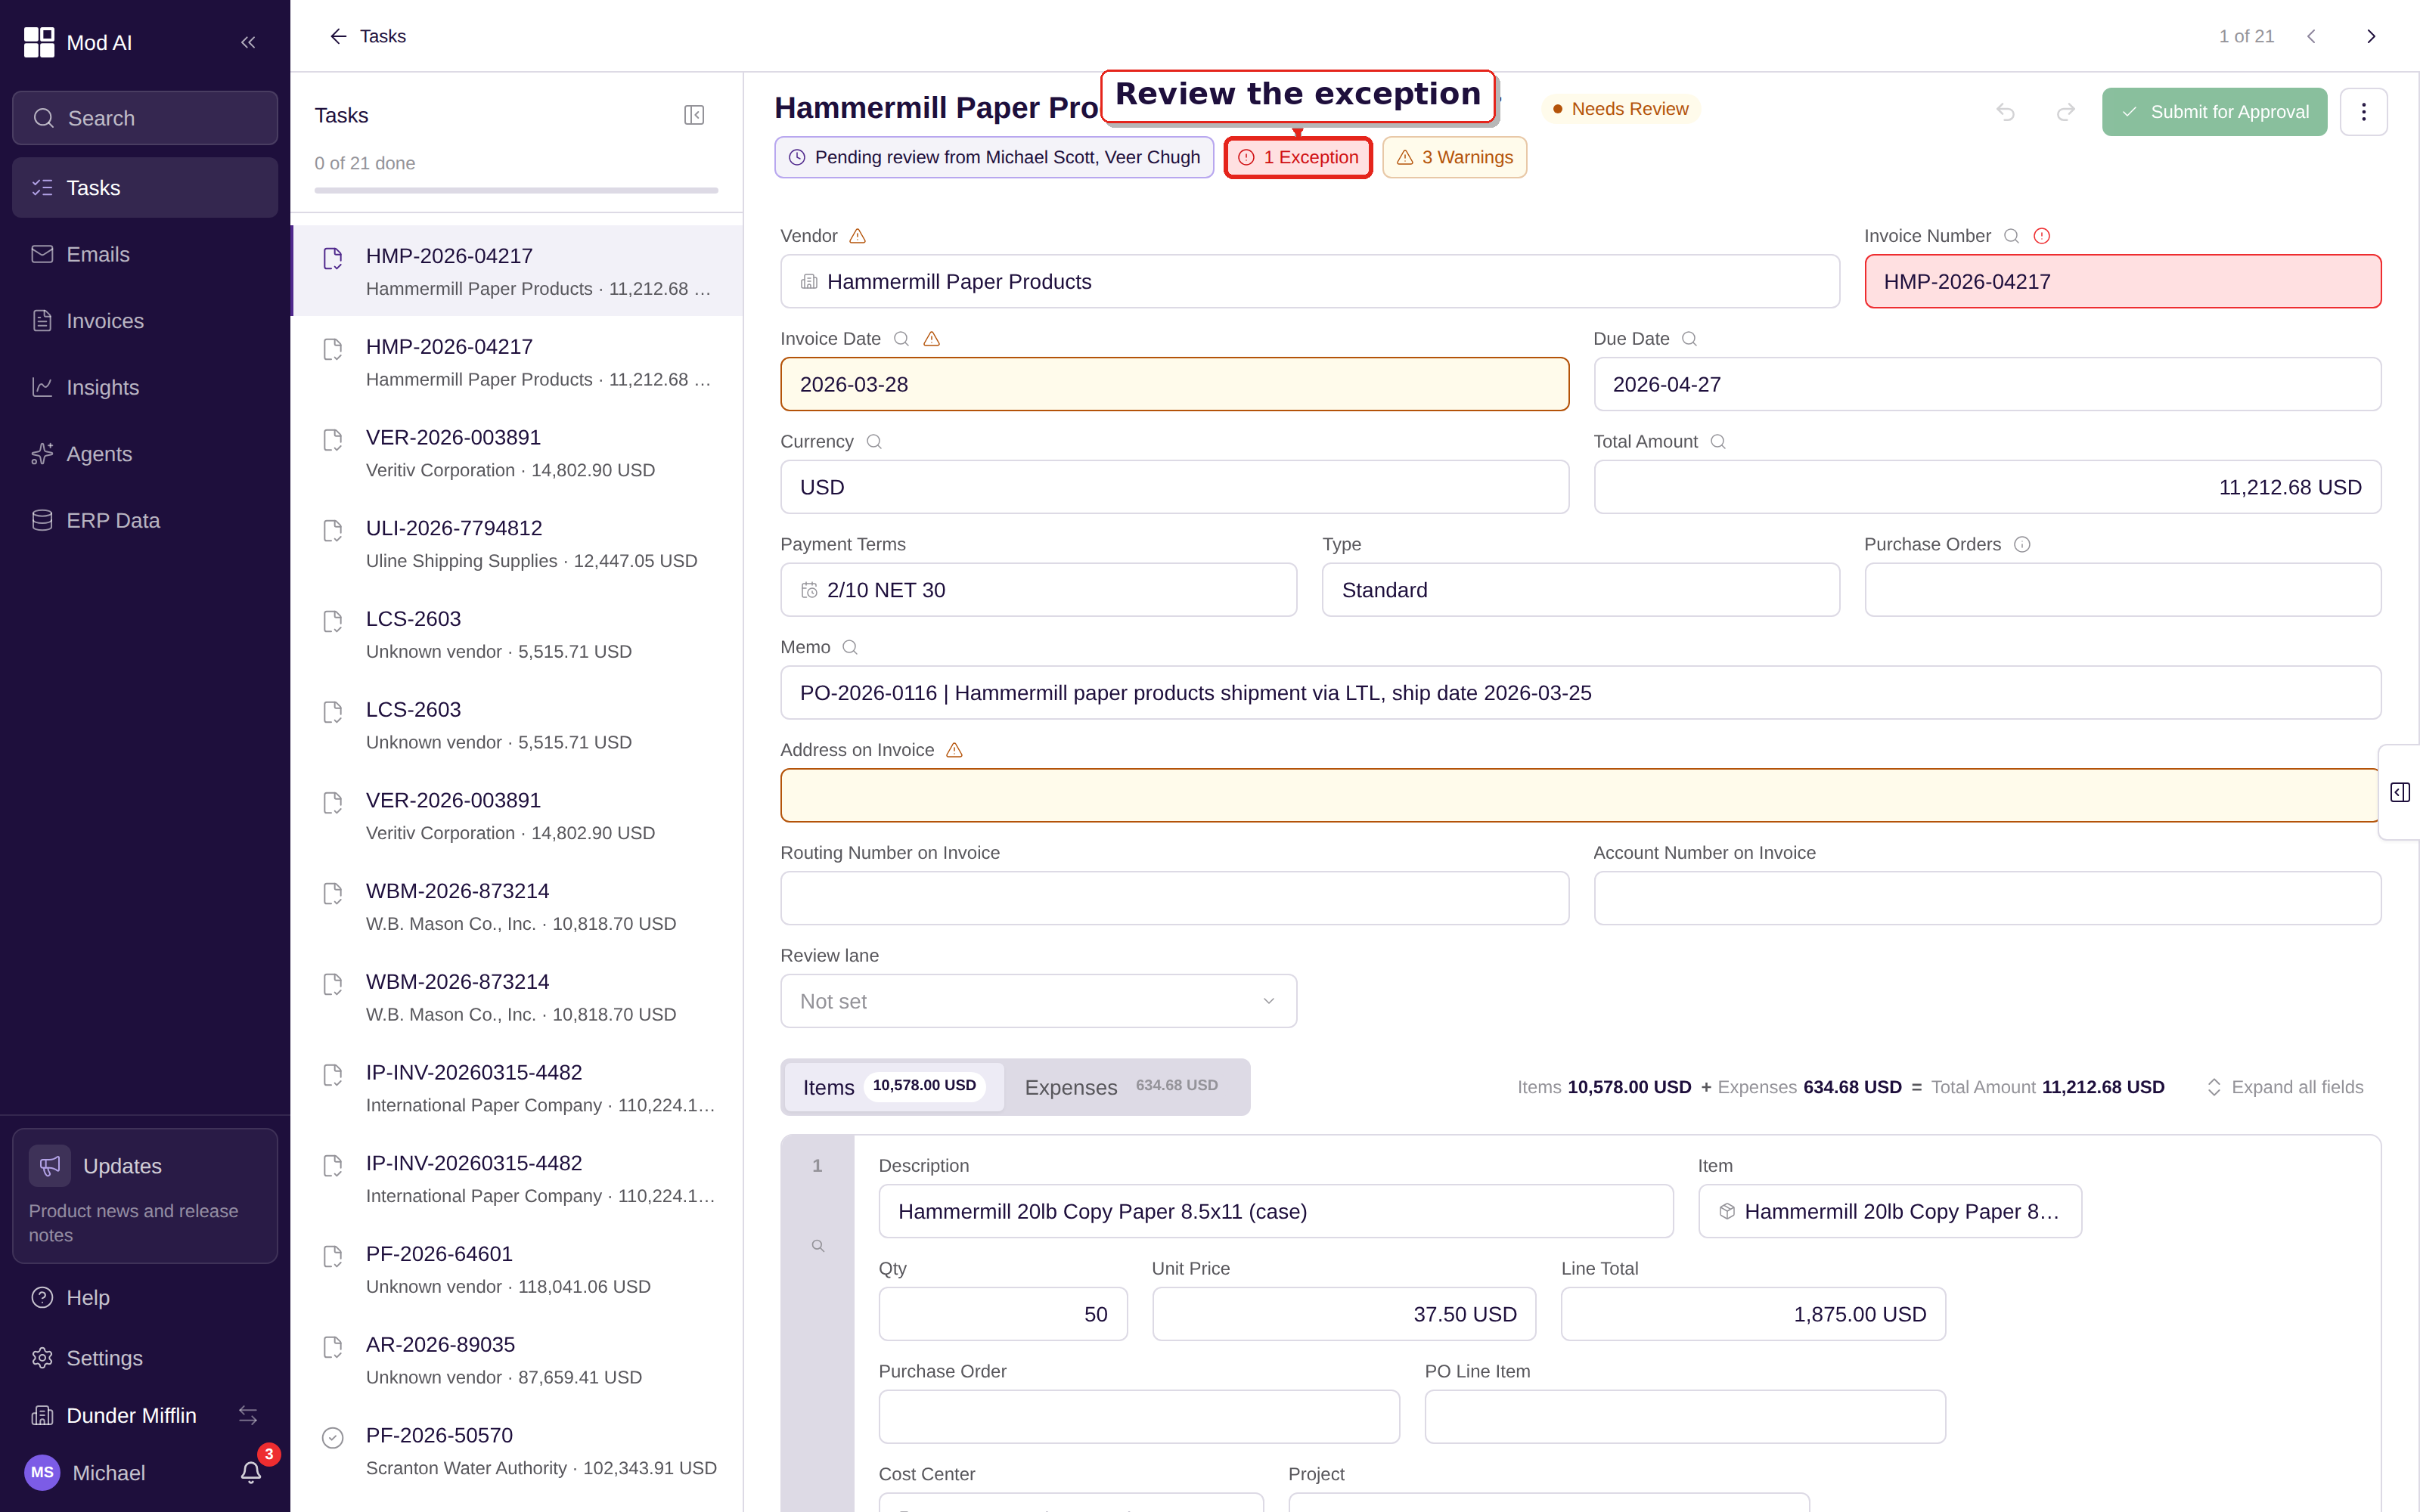Open the Item Hammermill 20lb Copy Paper selector
The width and height of the screenshot is (2420, 1512).
(x=1889, y=1211)
